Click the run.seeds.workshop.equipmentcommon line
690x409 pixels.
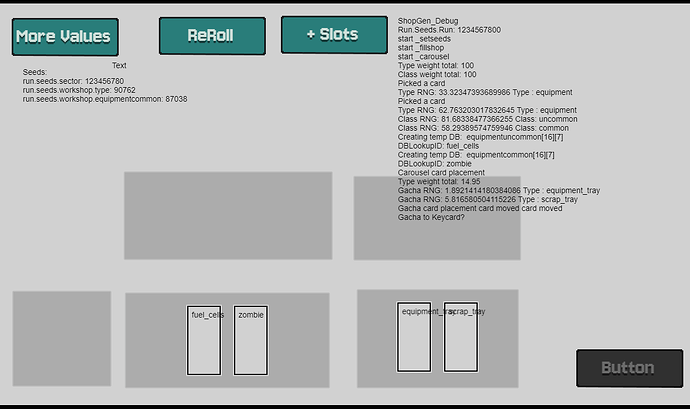104,100
